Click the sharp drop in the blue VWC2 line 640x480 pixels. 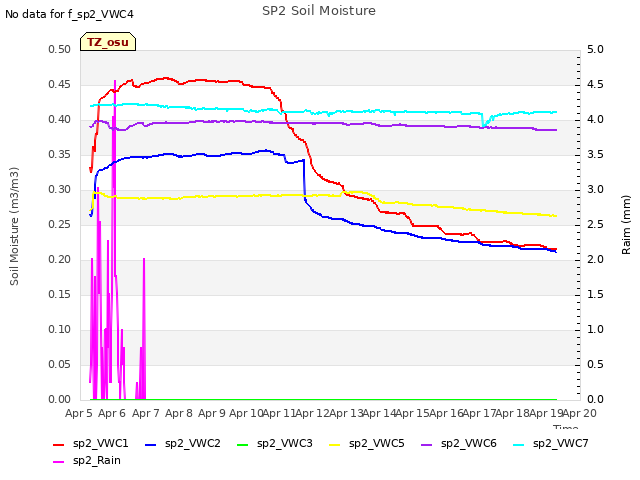pyautogui.click(x=304, y=180)
